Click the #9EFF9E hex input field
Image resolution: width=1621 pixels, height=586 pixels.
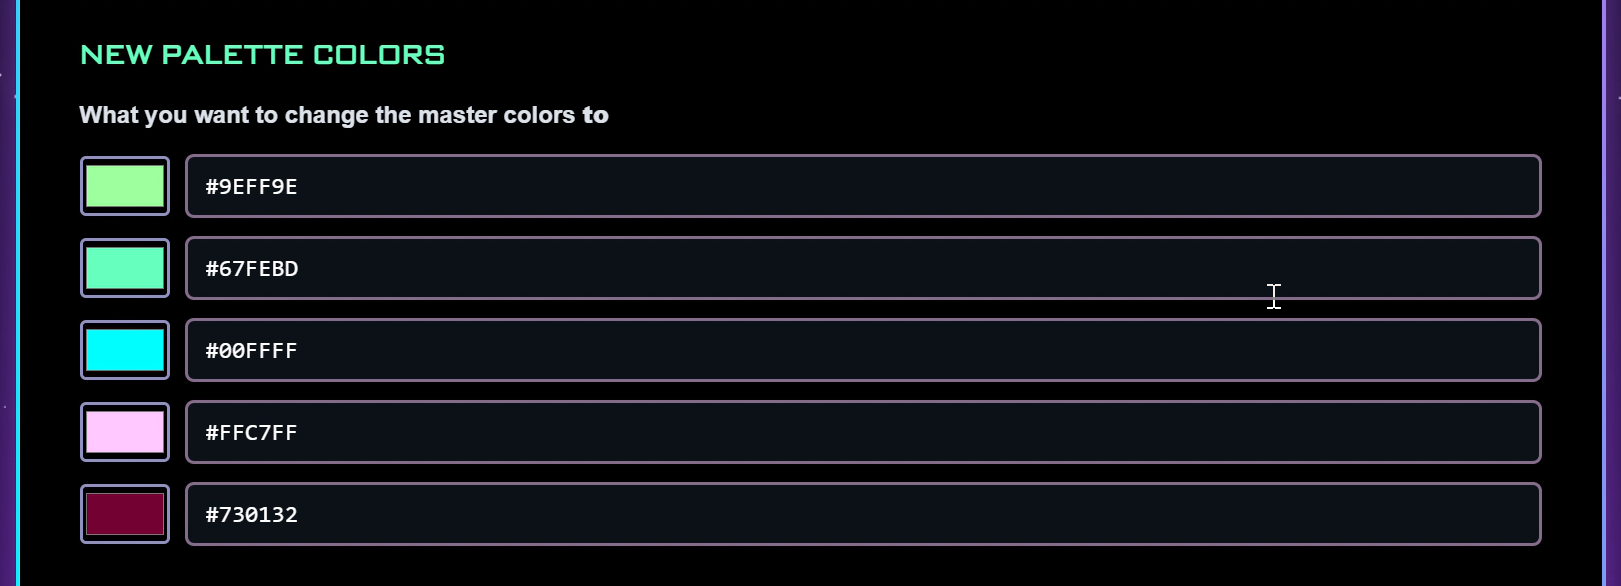click(x=862, y=186)
